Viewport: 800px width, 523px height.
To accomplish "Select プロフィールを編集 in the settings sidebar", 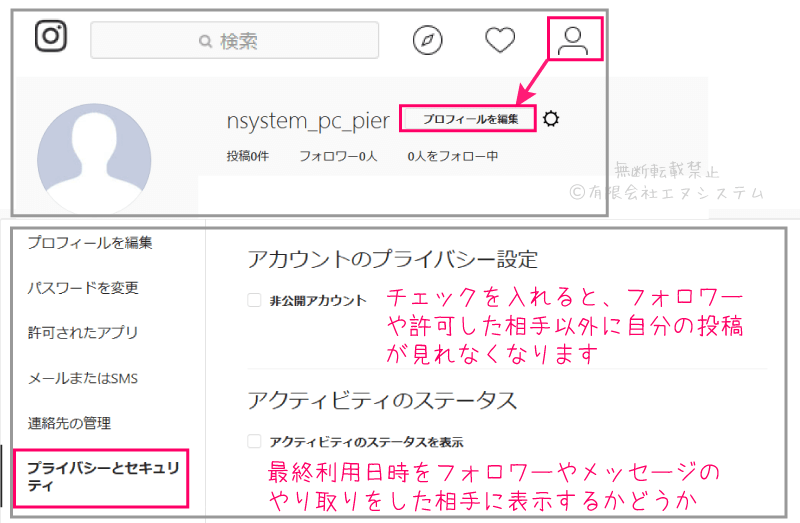I will [x=90, y=243].
